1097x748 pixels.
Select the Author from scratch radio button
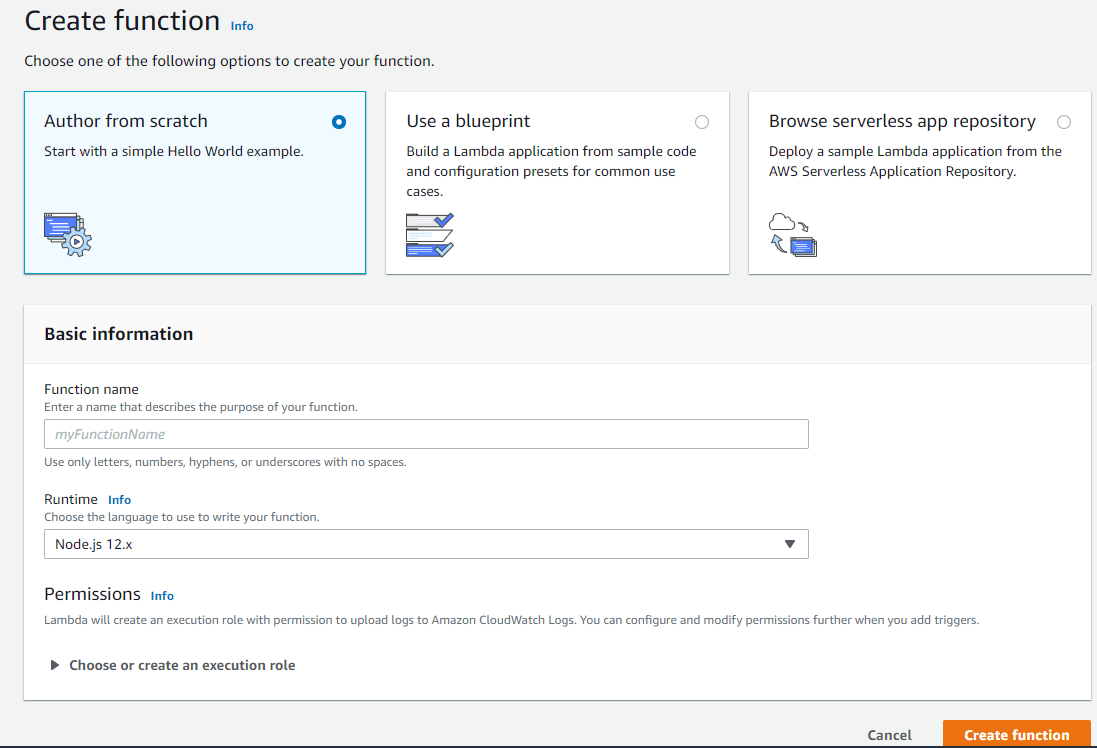click(x=339, y=122)
